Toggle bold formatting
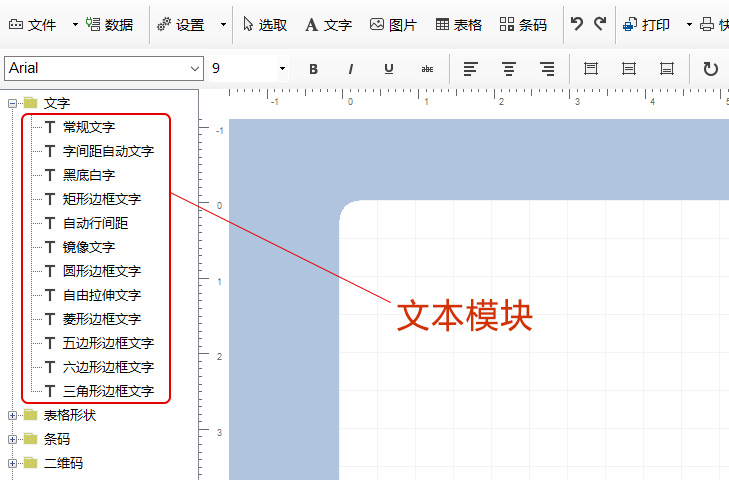Image resolution: width=729 pixels, height=480 pixels. [x=313, y=69]
